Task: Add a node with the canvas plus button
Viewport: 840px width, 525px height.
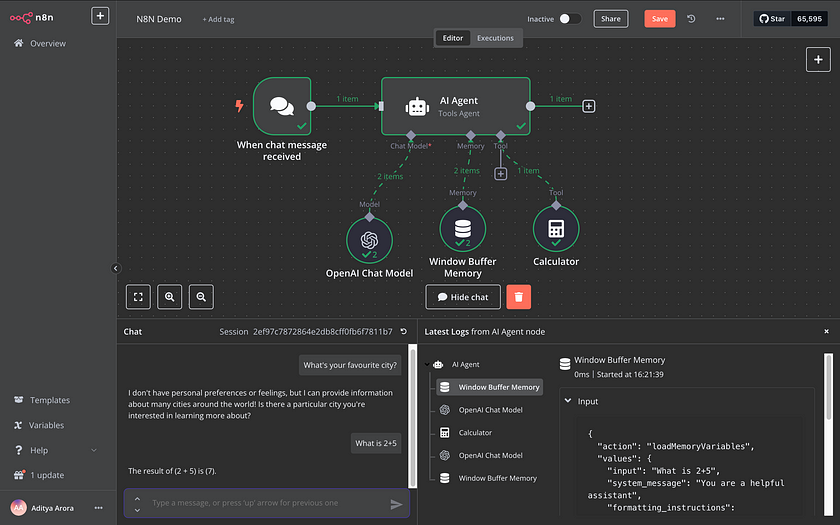Action: click(818, 59)
